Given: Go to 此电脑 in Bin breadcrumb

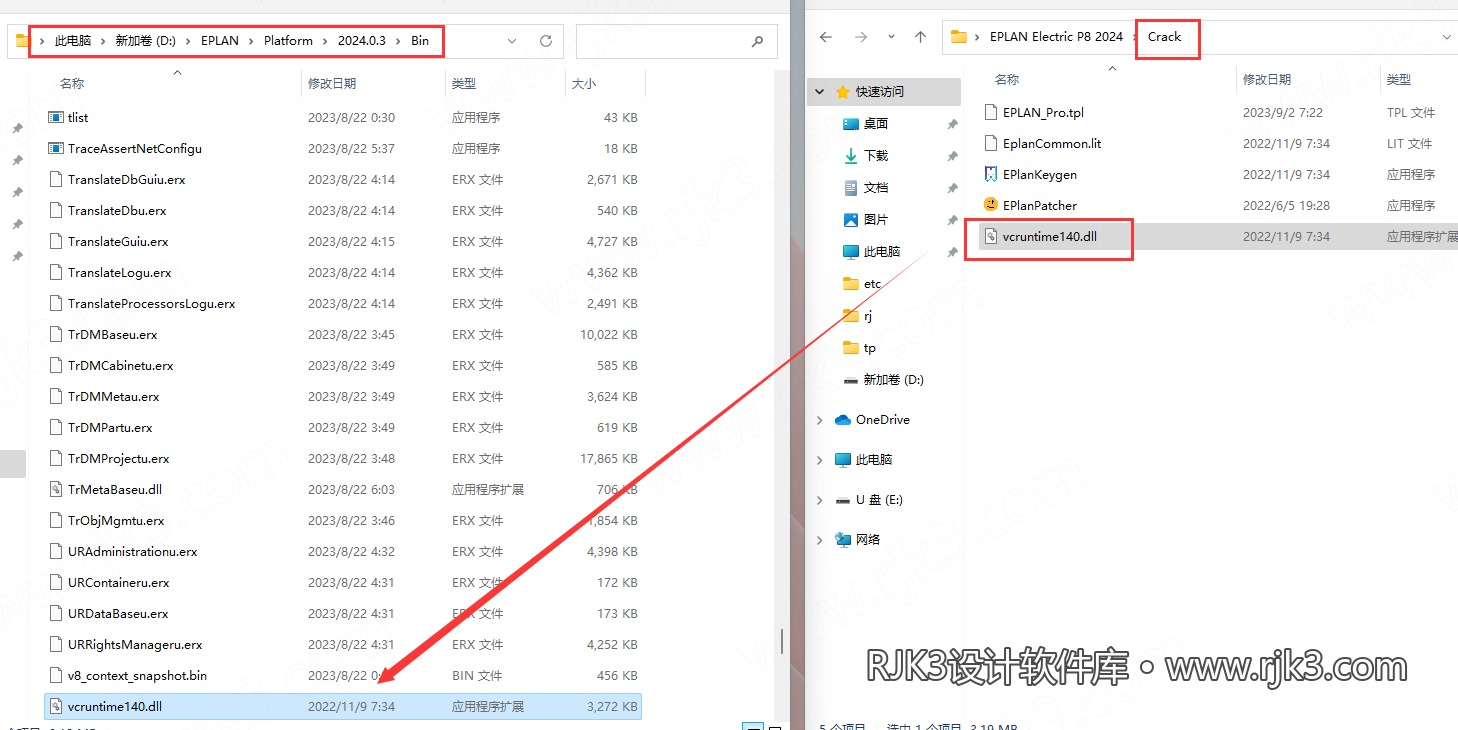Looking at the screenshot, I should tap(73, 41).
